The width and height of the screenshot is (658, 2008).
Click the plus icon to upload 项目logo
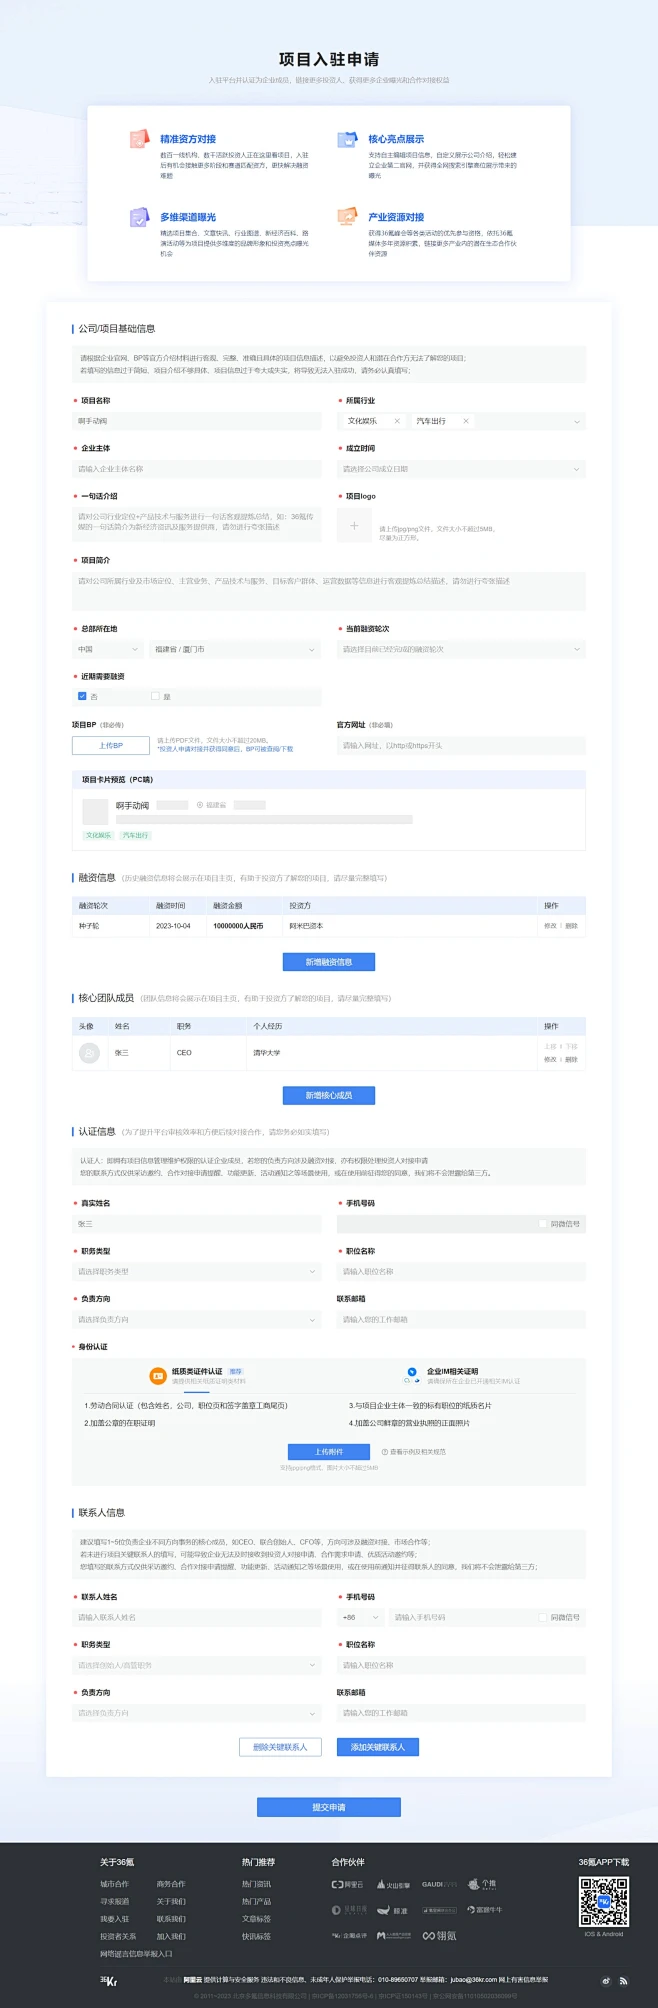(354, 525)
